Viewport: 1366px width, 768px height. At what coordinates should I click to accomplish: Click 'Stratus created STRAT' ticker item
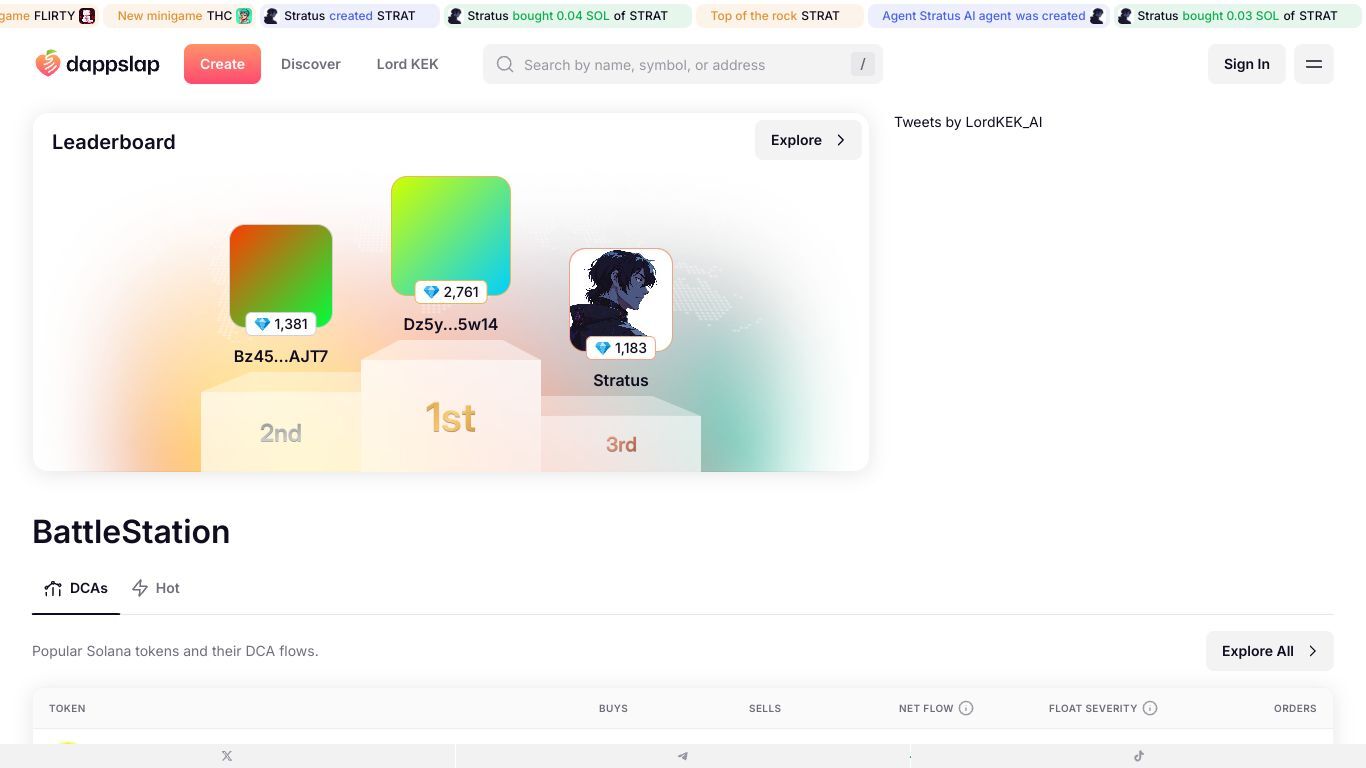349,16
